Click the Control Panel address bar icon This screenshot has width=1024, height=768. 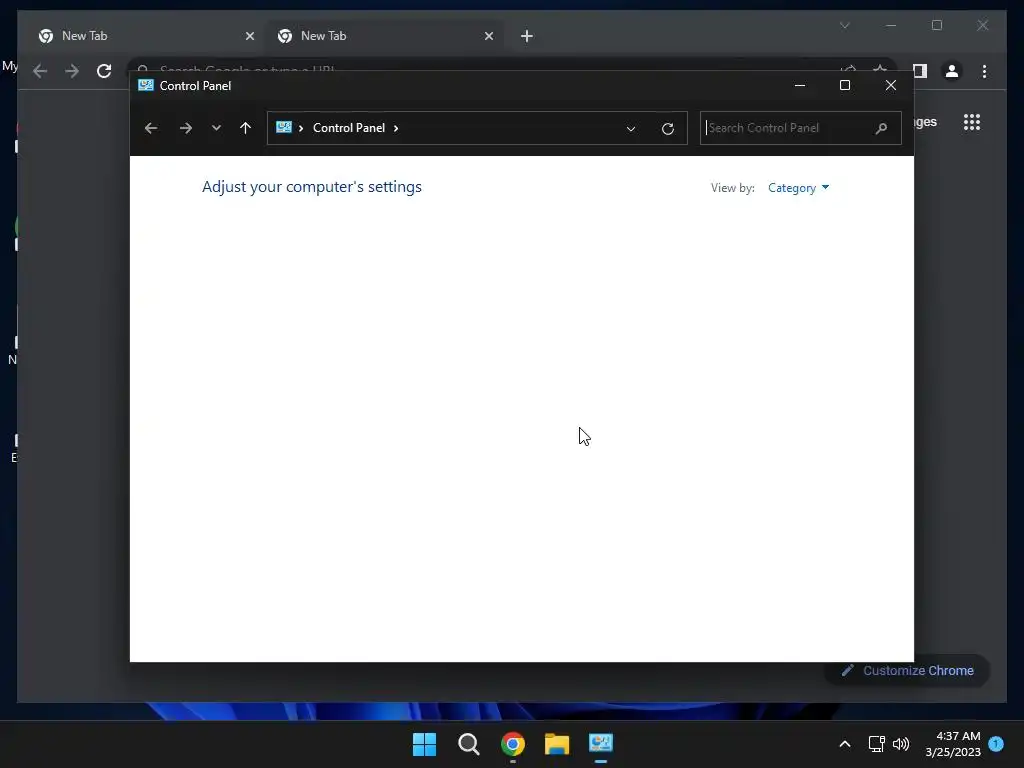tap(283, 127)
